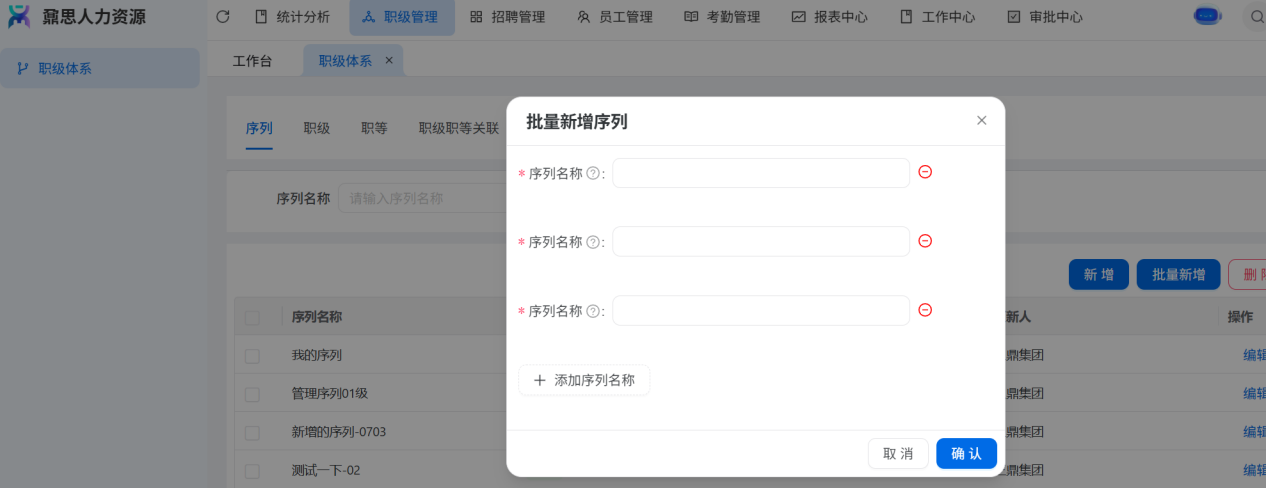Screen dimensions: 1266x488
Task: Close the 批量新增序列 dialog with X
Action: point(981,121)
